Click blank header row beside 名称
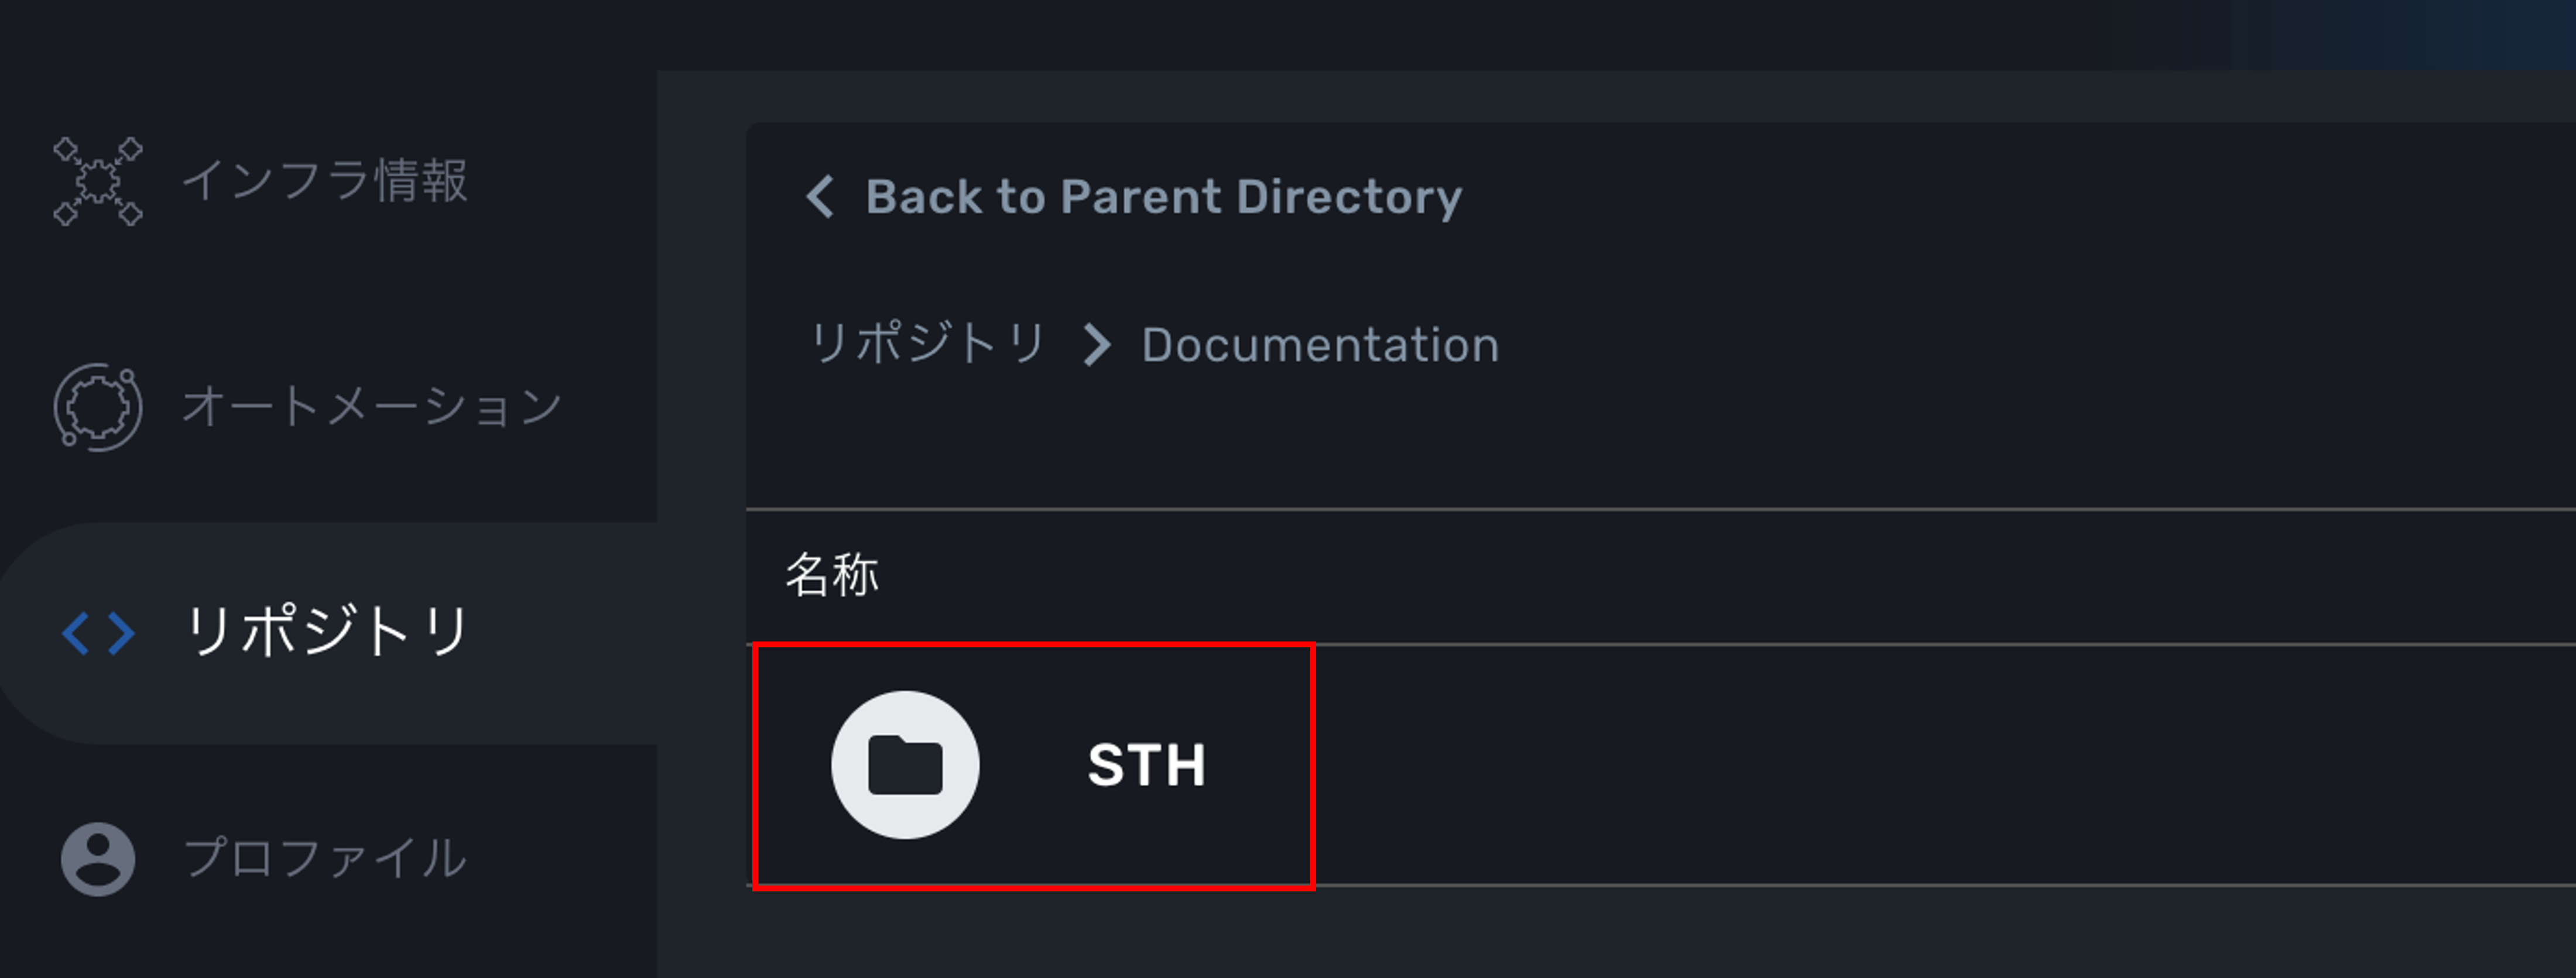The image size is (2576, 978). click(1700, 576)
